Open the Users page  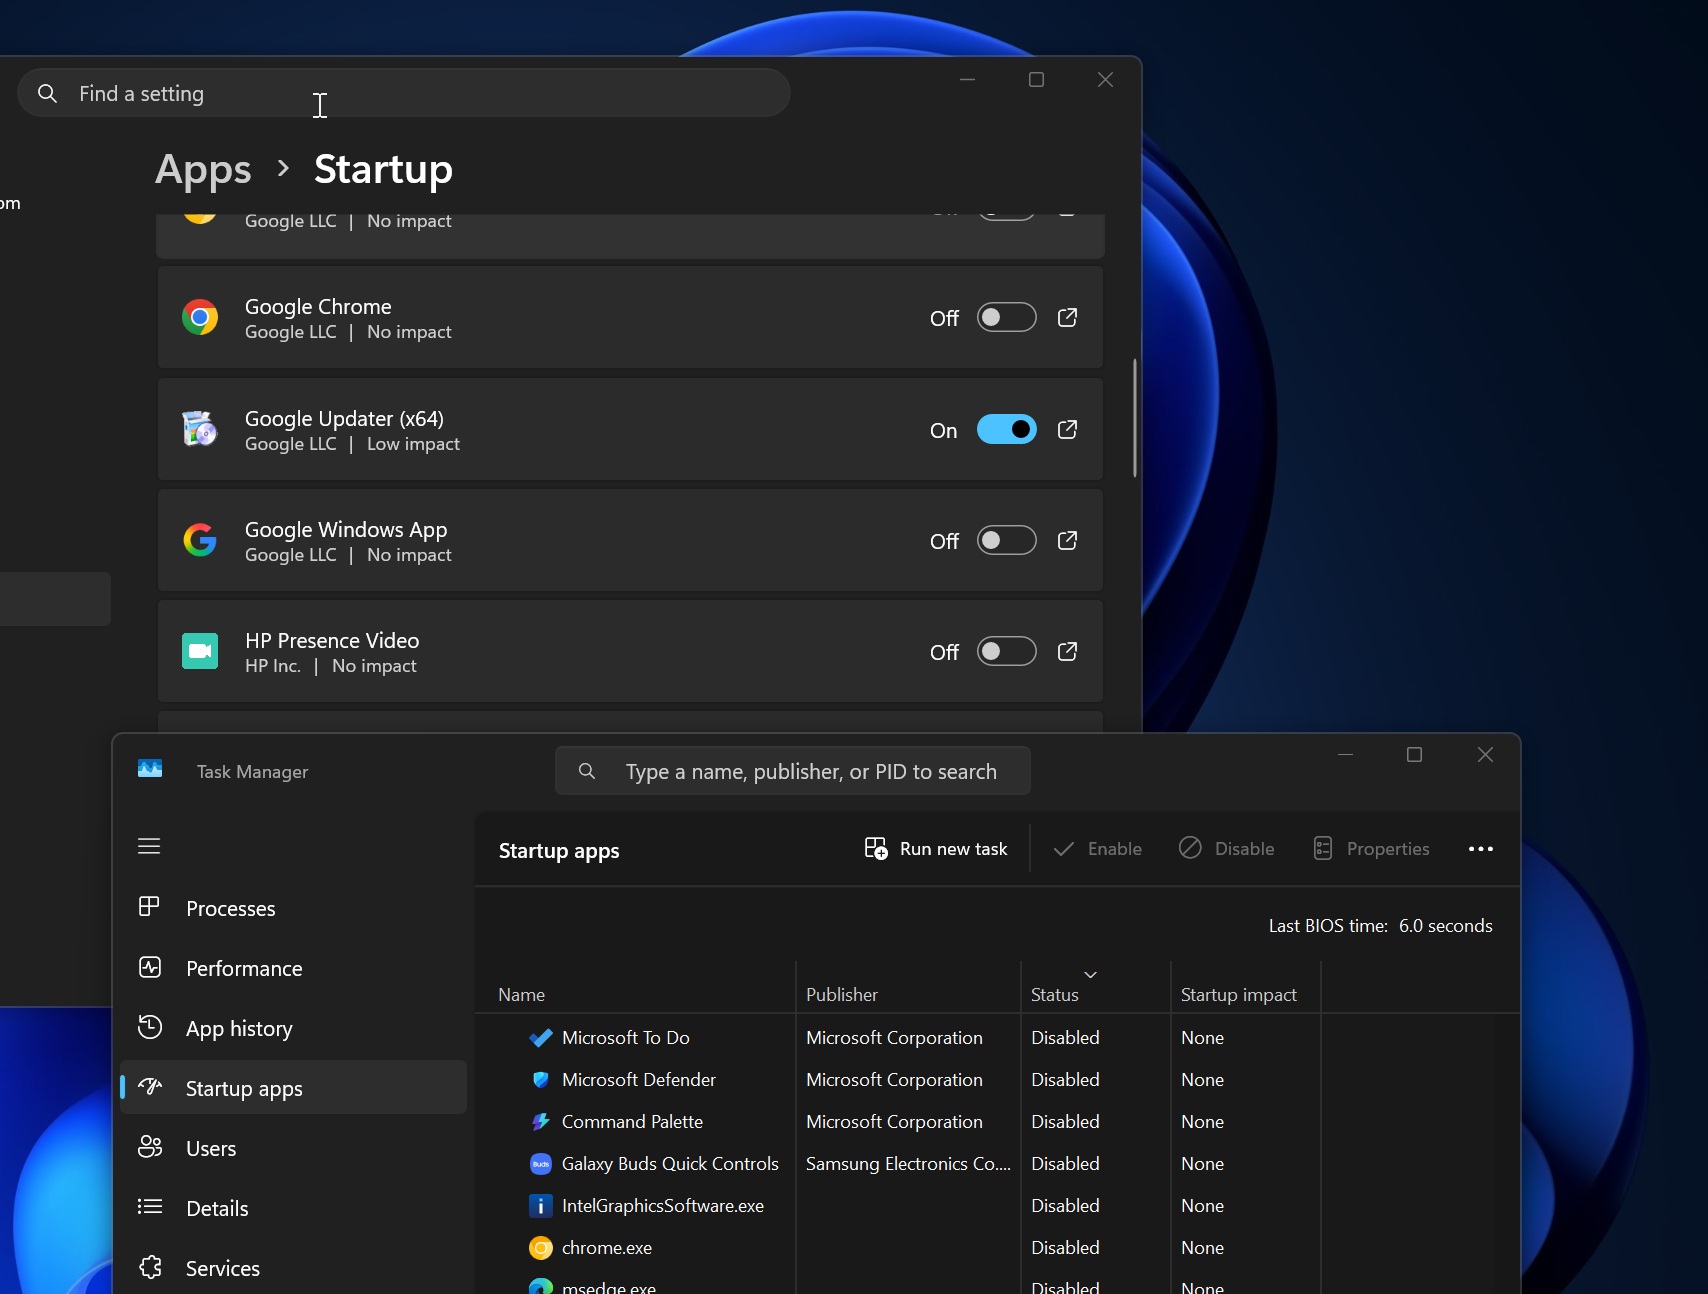(293, 1148)
